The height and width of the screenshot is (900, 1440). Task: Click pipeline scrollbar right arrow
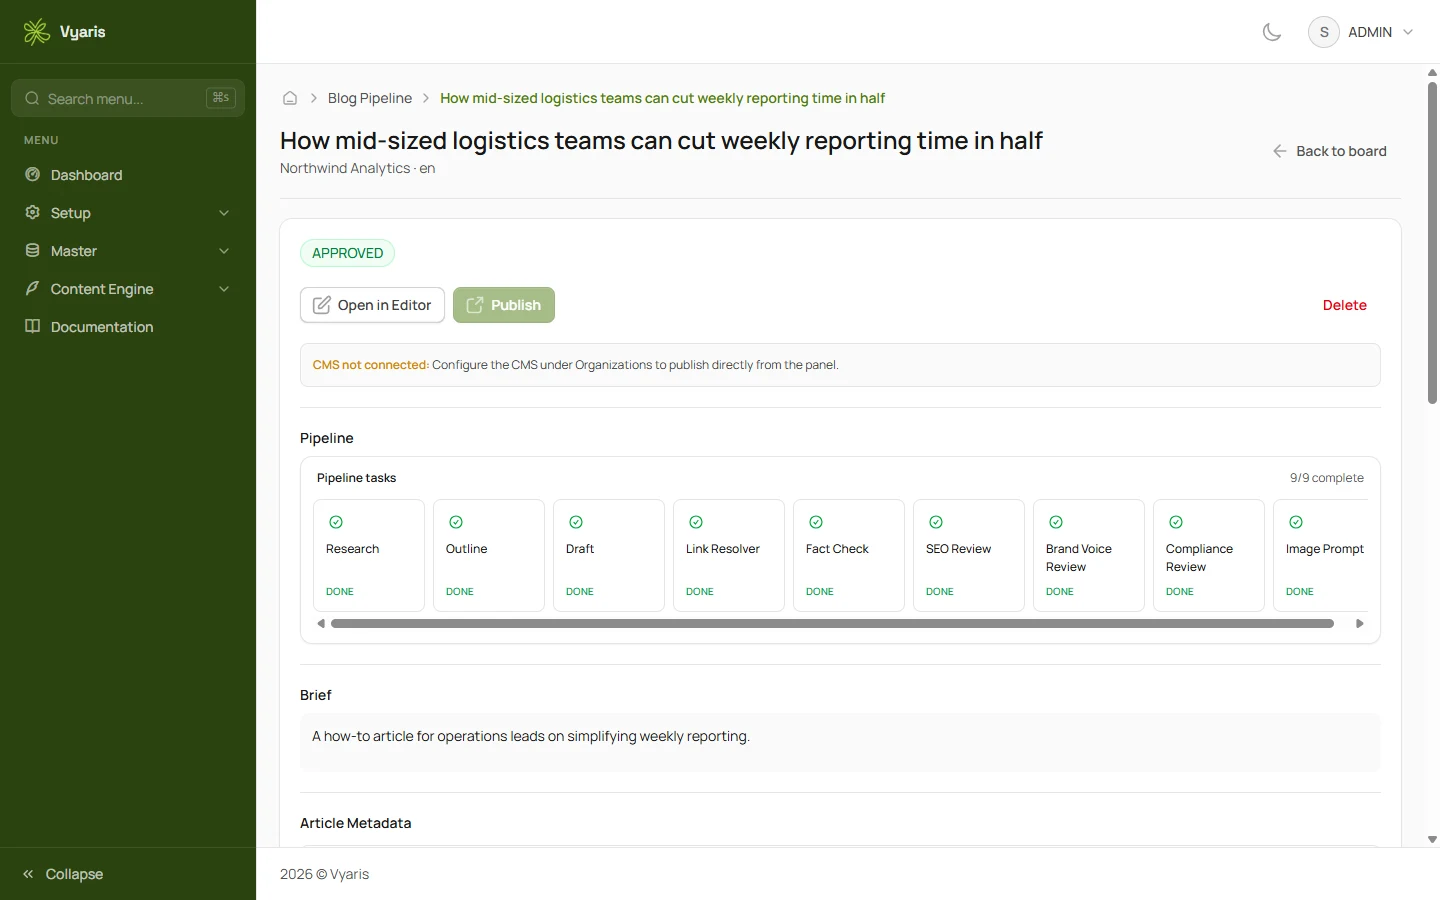point(1360,623)
